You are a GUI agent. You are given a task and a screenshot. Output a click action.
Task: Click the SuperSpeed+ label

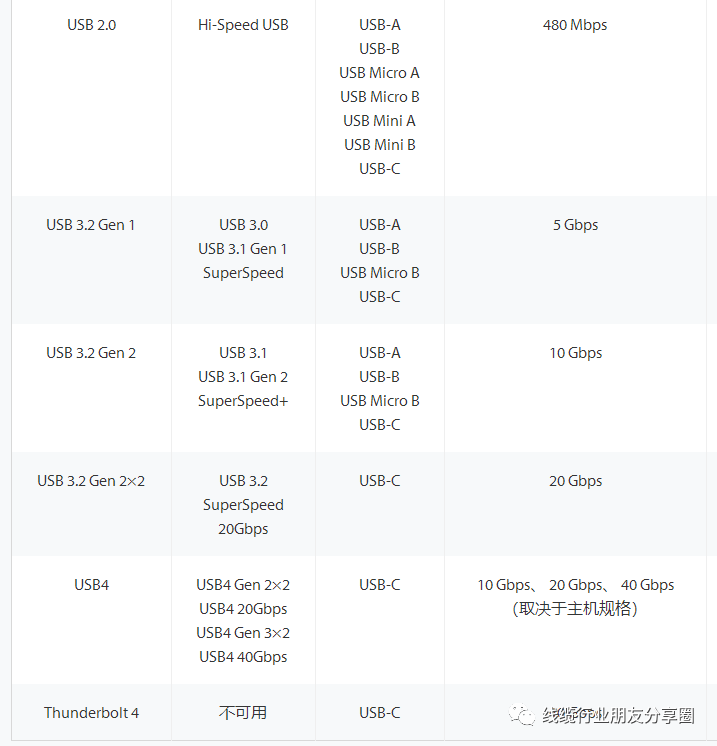coord(243,400)
